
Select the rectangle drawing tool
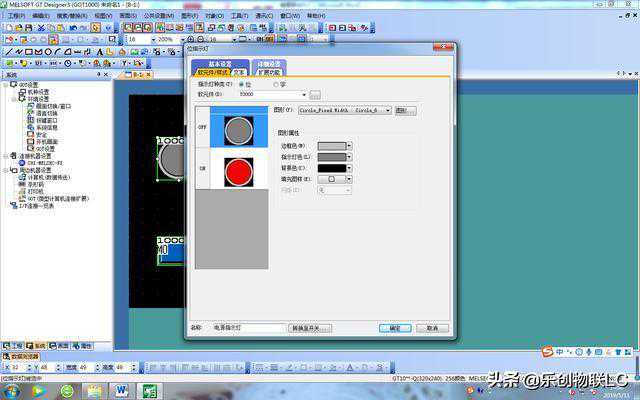29,51
